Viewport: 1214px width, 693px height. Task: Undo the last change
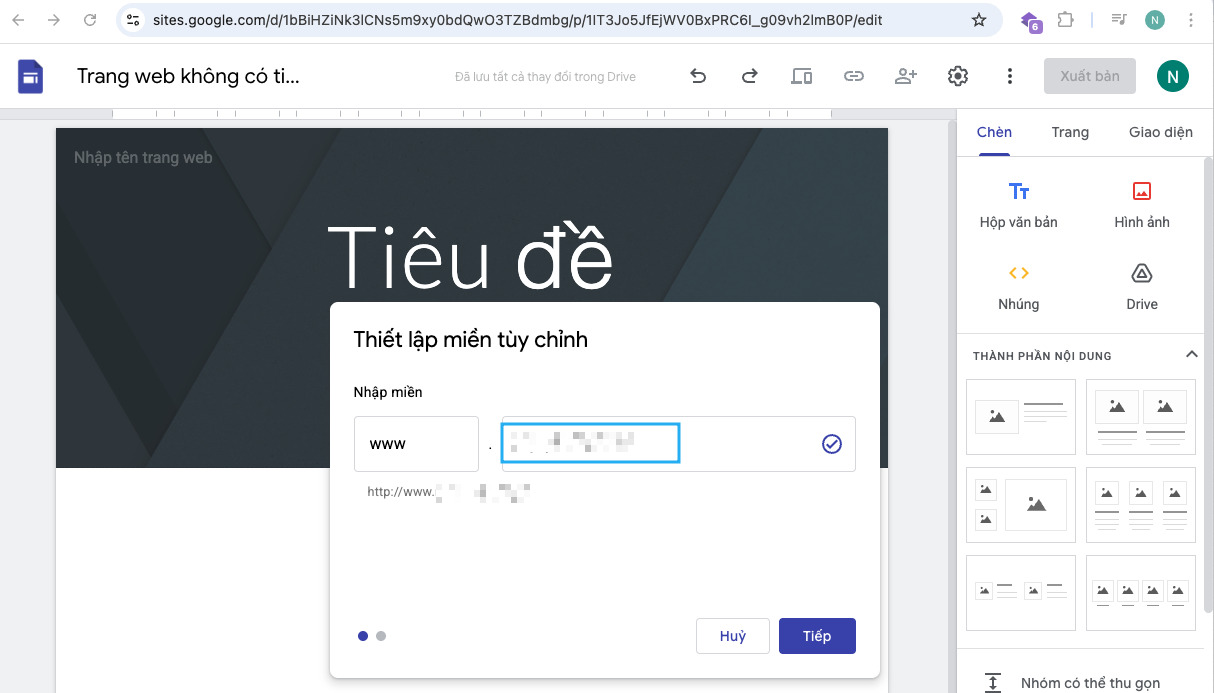point(697,75)
